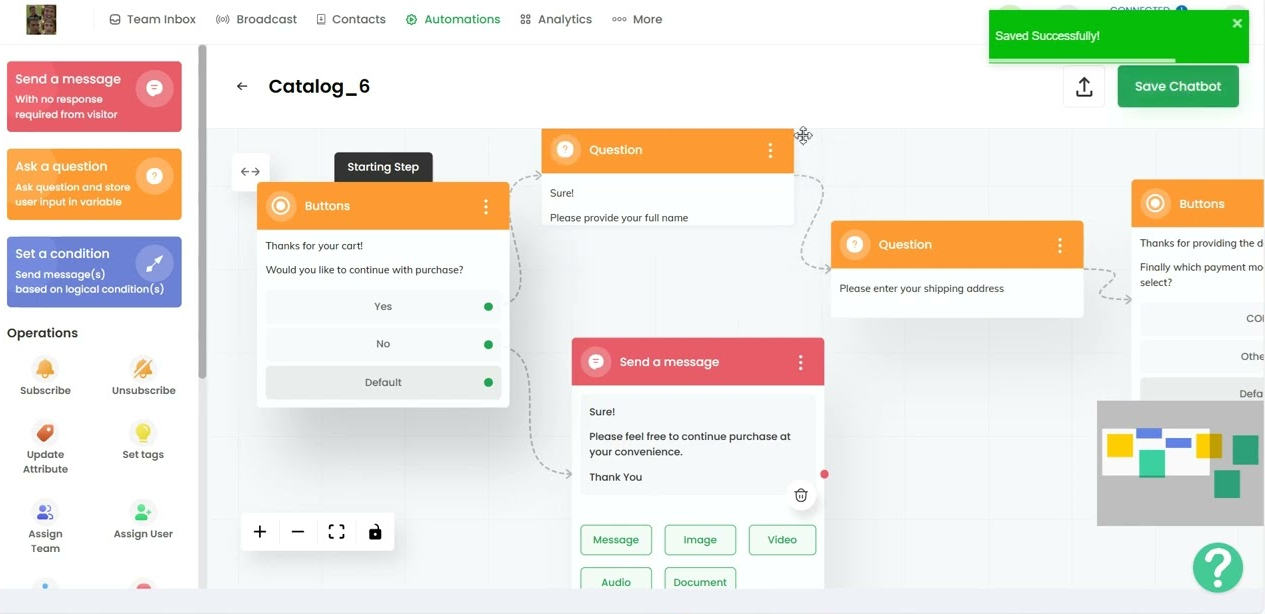
Task: Click the Save Chatbot button
Action: pyautogui.click(x=1177, y=86)
